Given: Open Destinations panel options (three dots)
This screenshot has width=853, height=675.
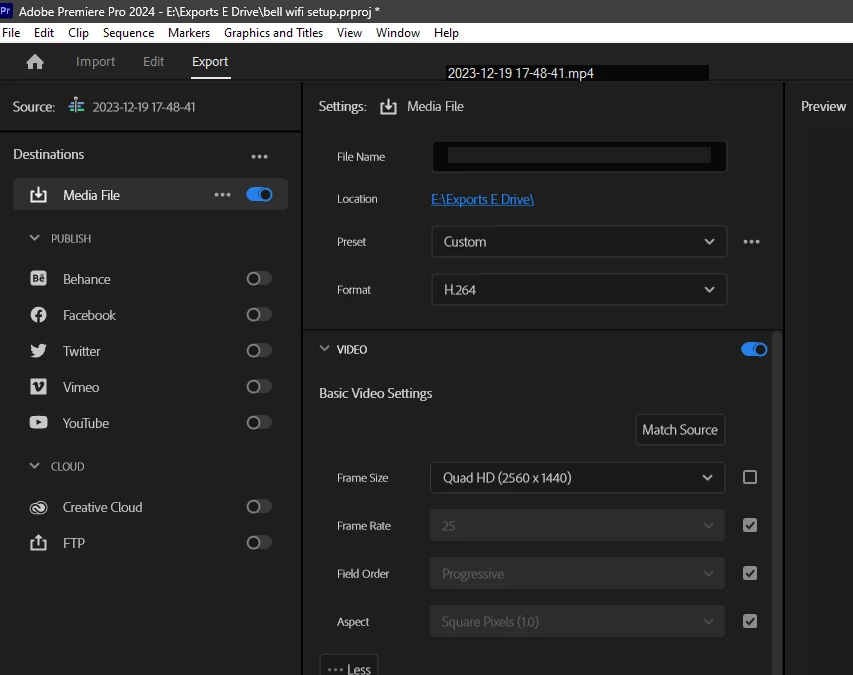Looking at the screenshot, I should coord(259,157).
